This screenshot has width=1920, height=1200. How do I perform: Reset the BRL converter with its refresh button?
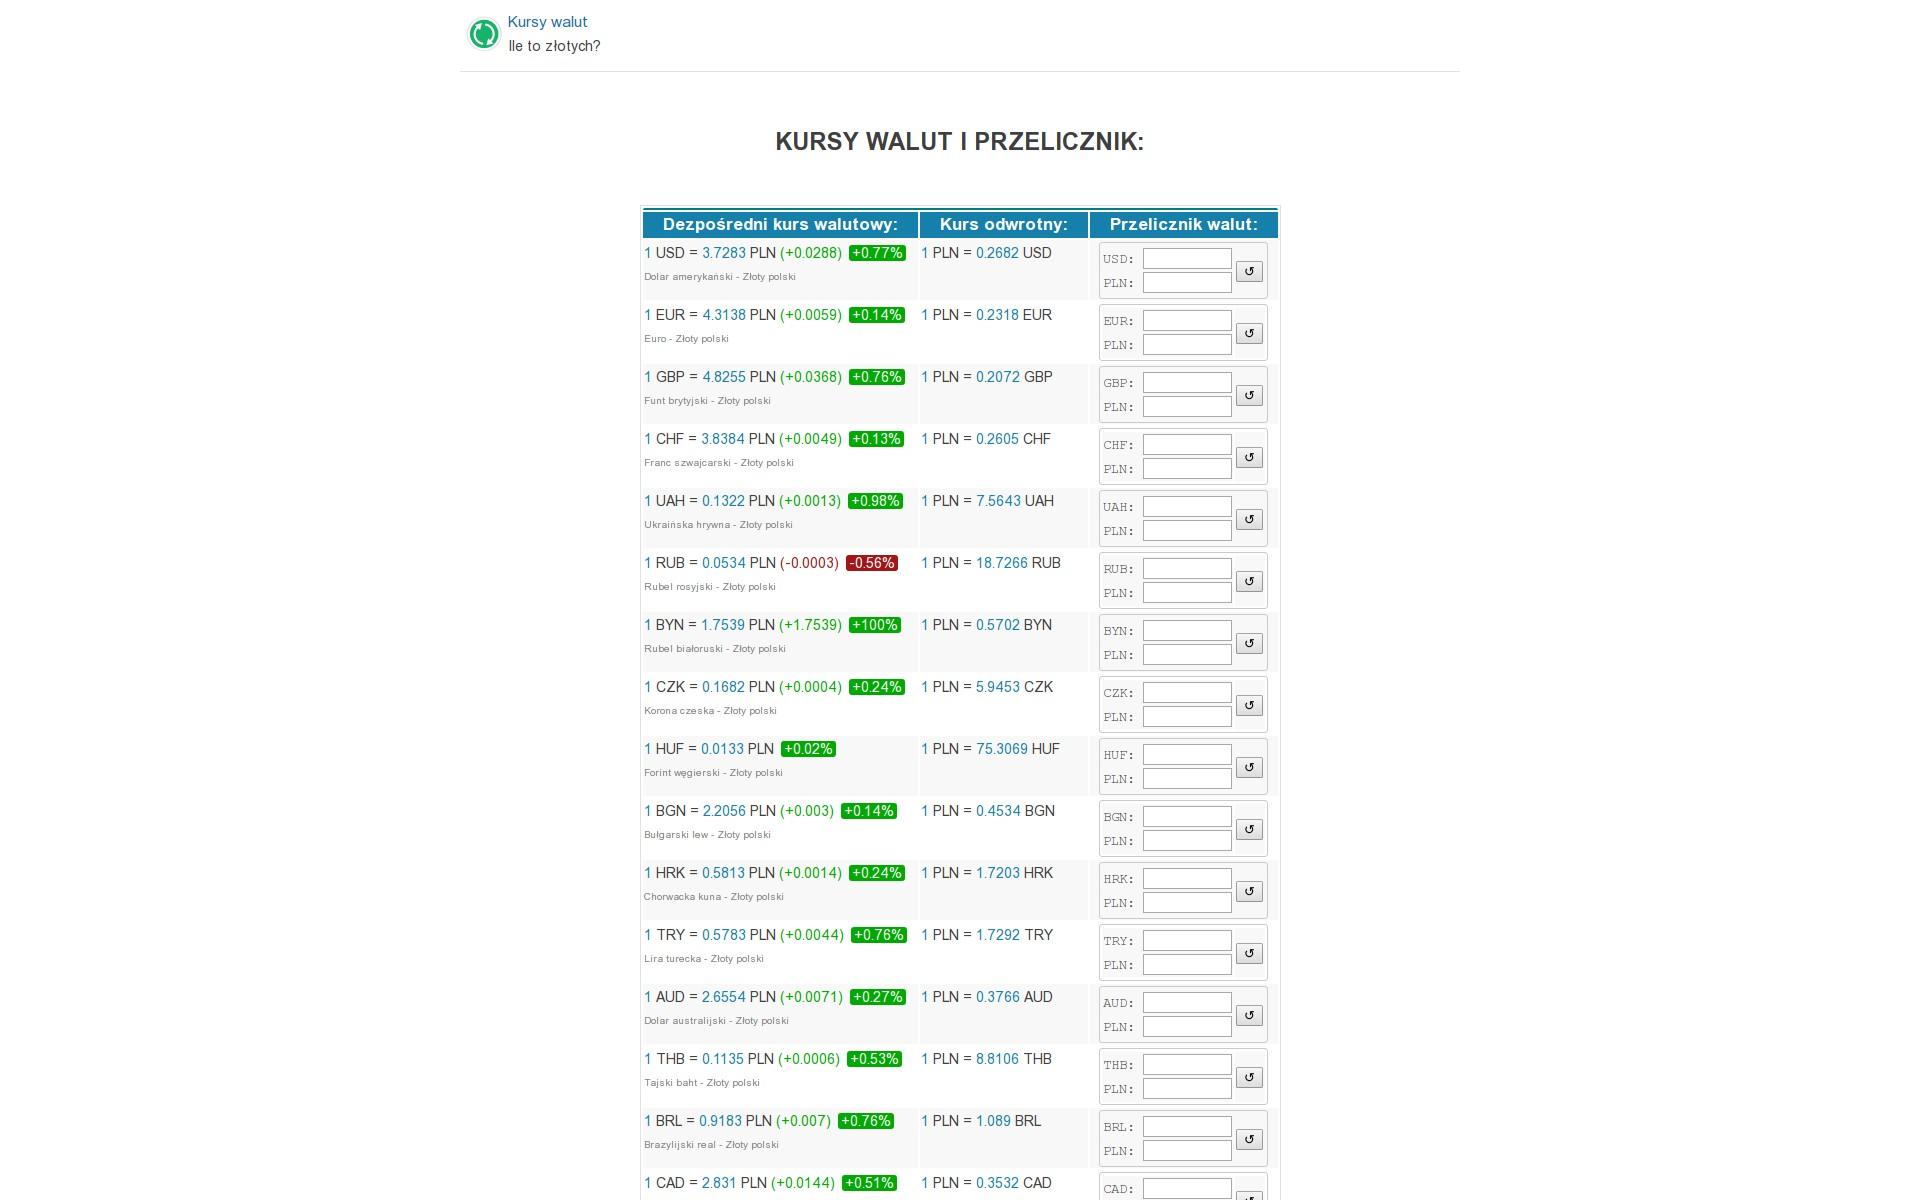click(x=1249, y=1139)
